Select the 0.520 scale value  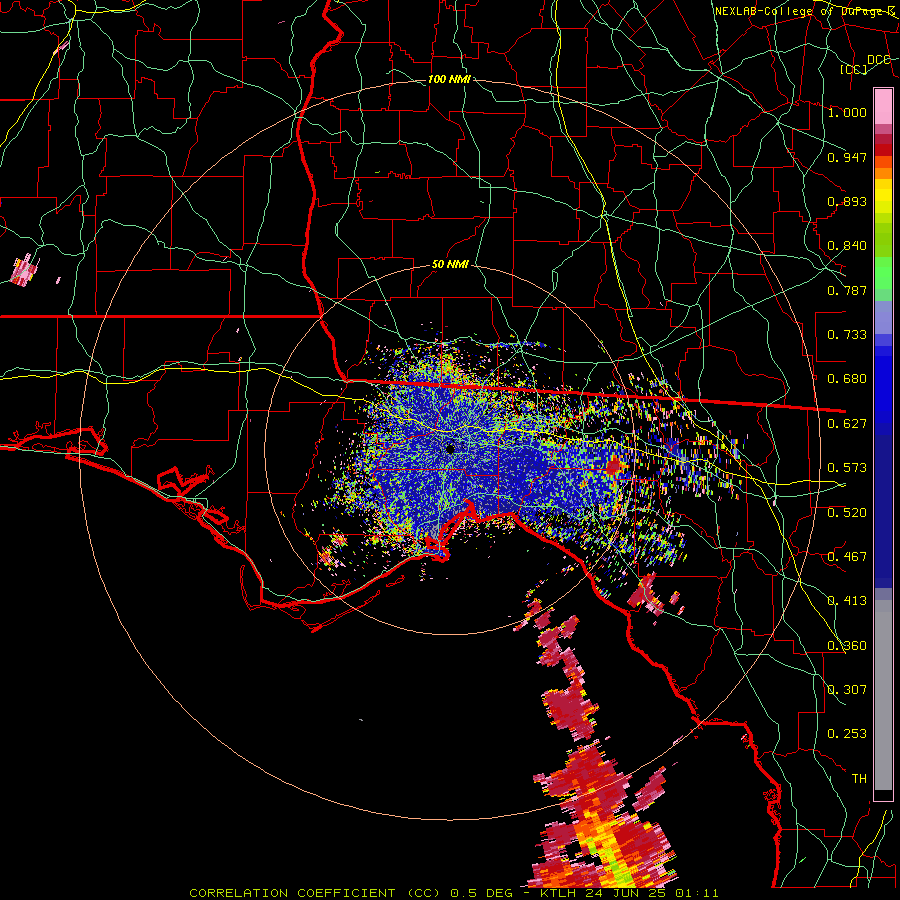[847, 513]
